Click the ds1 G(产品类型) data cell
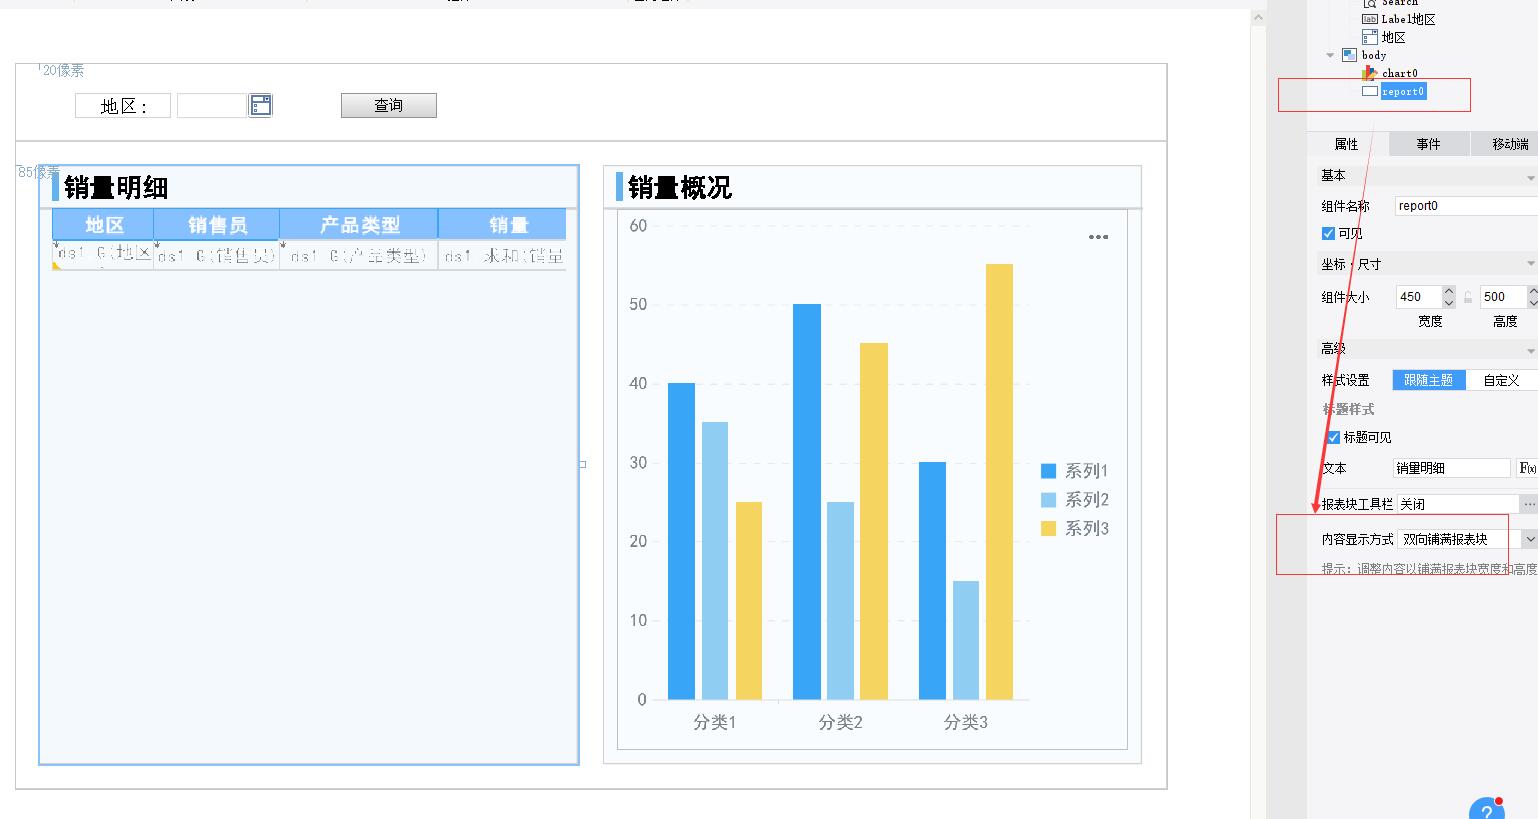 (x=359, y=255)
